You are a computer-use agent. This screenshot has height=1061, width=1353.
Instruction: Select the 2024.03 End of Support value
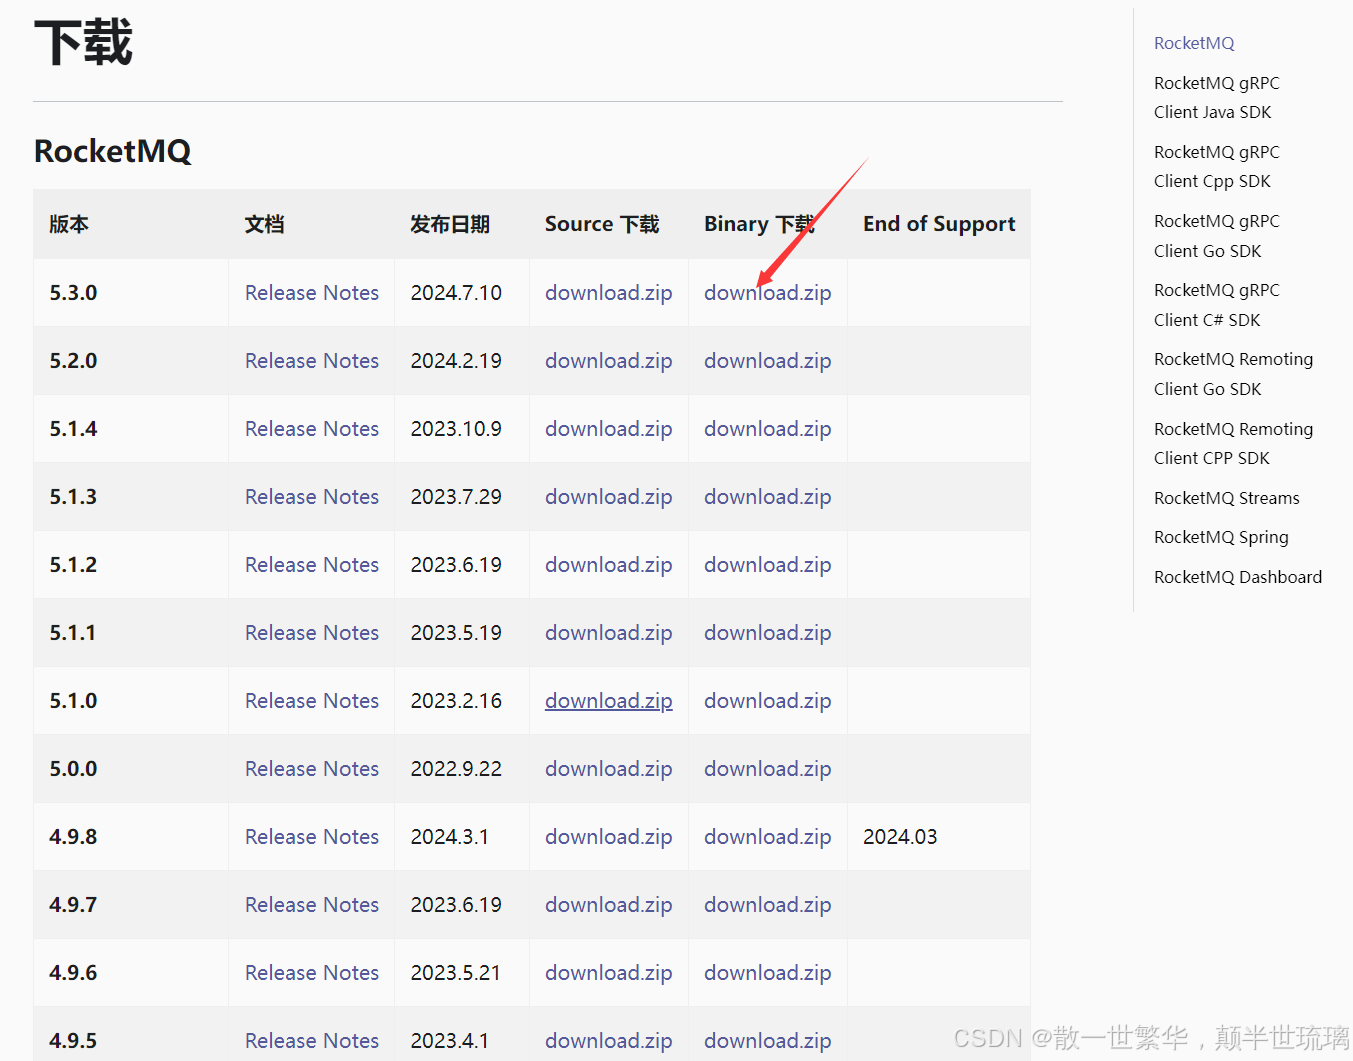point(900,837)
